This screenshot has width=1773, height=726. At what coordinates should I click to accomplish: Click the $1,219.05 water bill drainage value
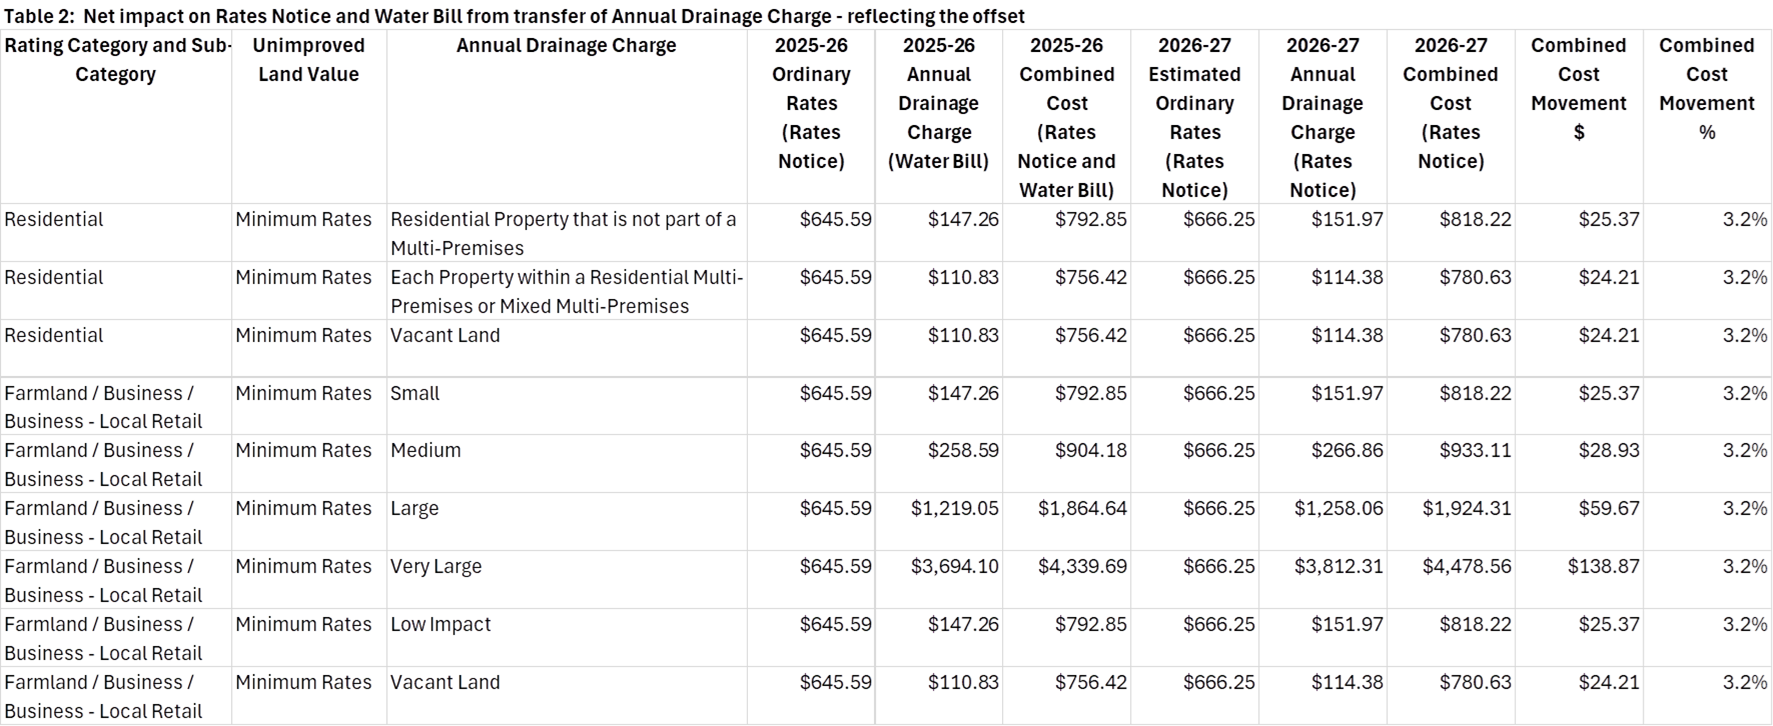click(x=954, y=509)
